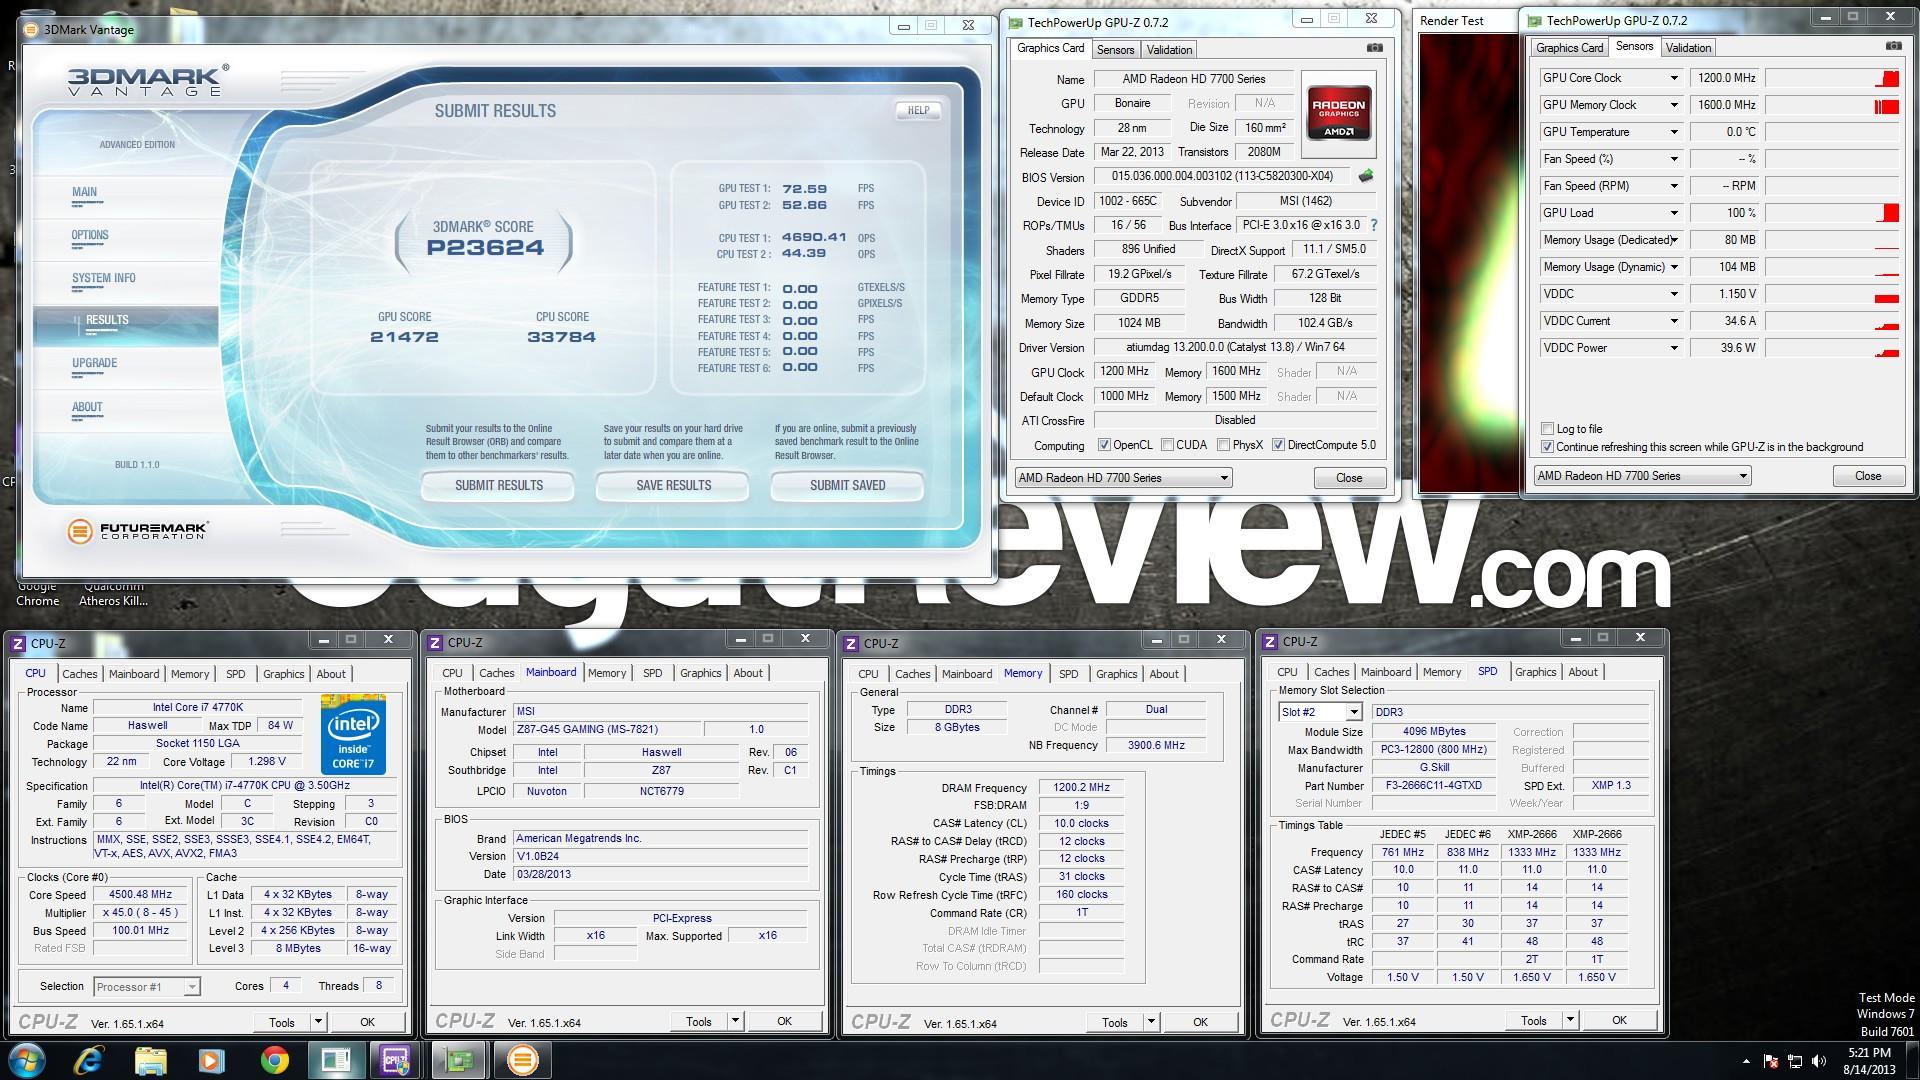Click the Futuremark Corporation logo in 3DMark Vantage

click(137, 531)
